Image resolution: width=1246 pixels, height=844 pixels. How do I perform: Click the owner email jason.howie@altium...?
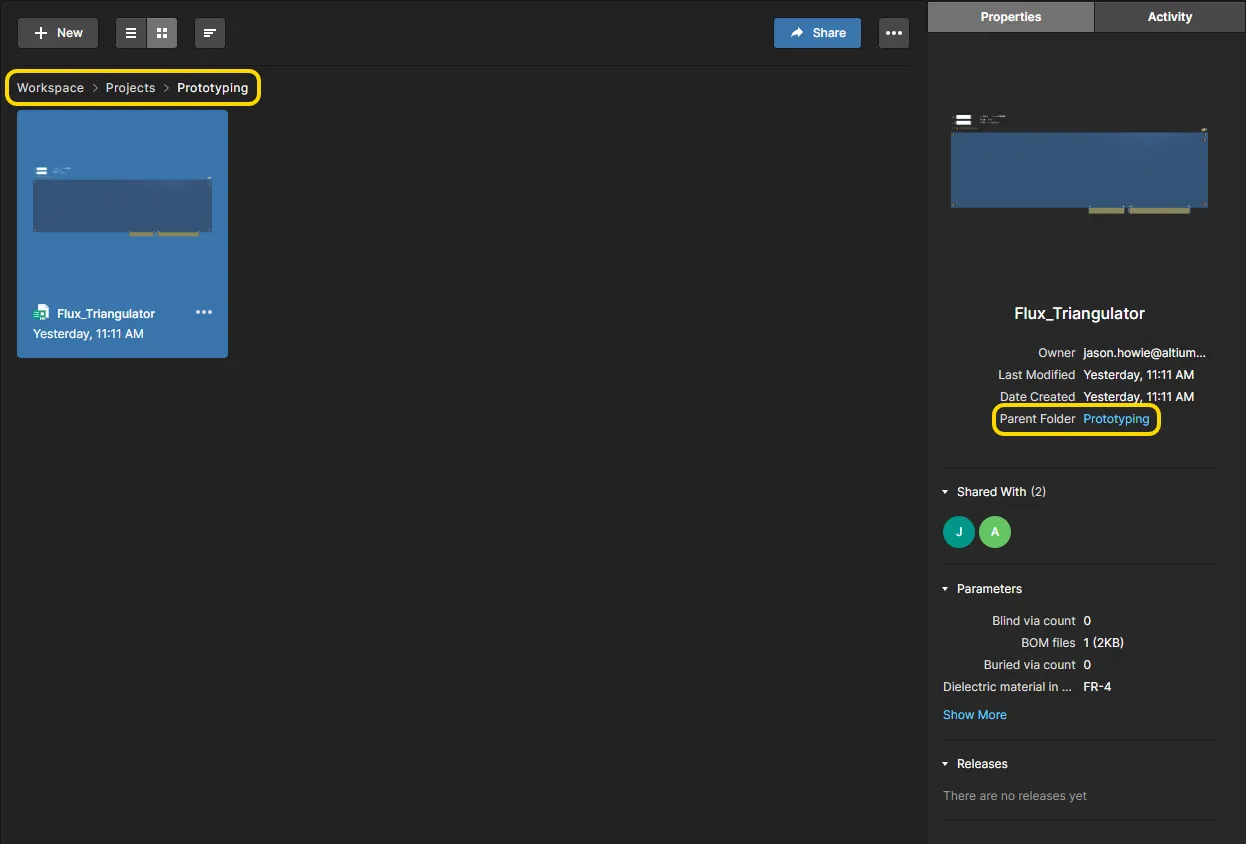tap(1145, 353)
